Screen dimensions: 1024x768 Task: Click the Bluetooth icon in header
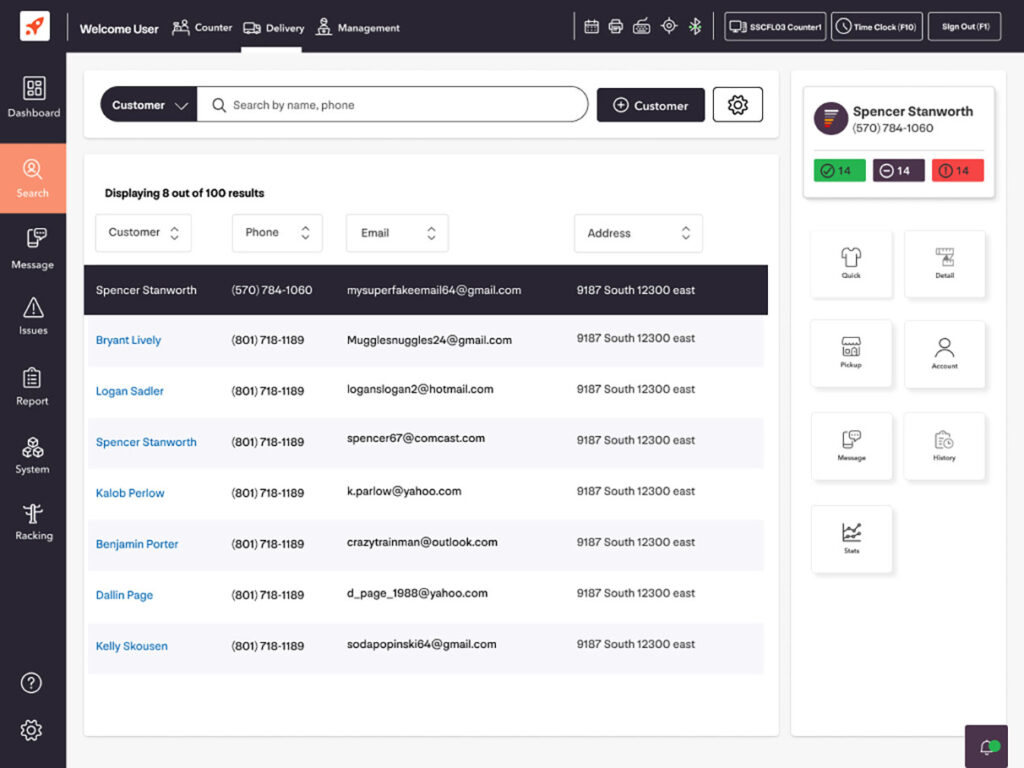tap(695, 27)
